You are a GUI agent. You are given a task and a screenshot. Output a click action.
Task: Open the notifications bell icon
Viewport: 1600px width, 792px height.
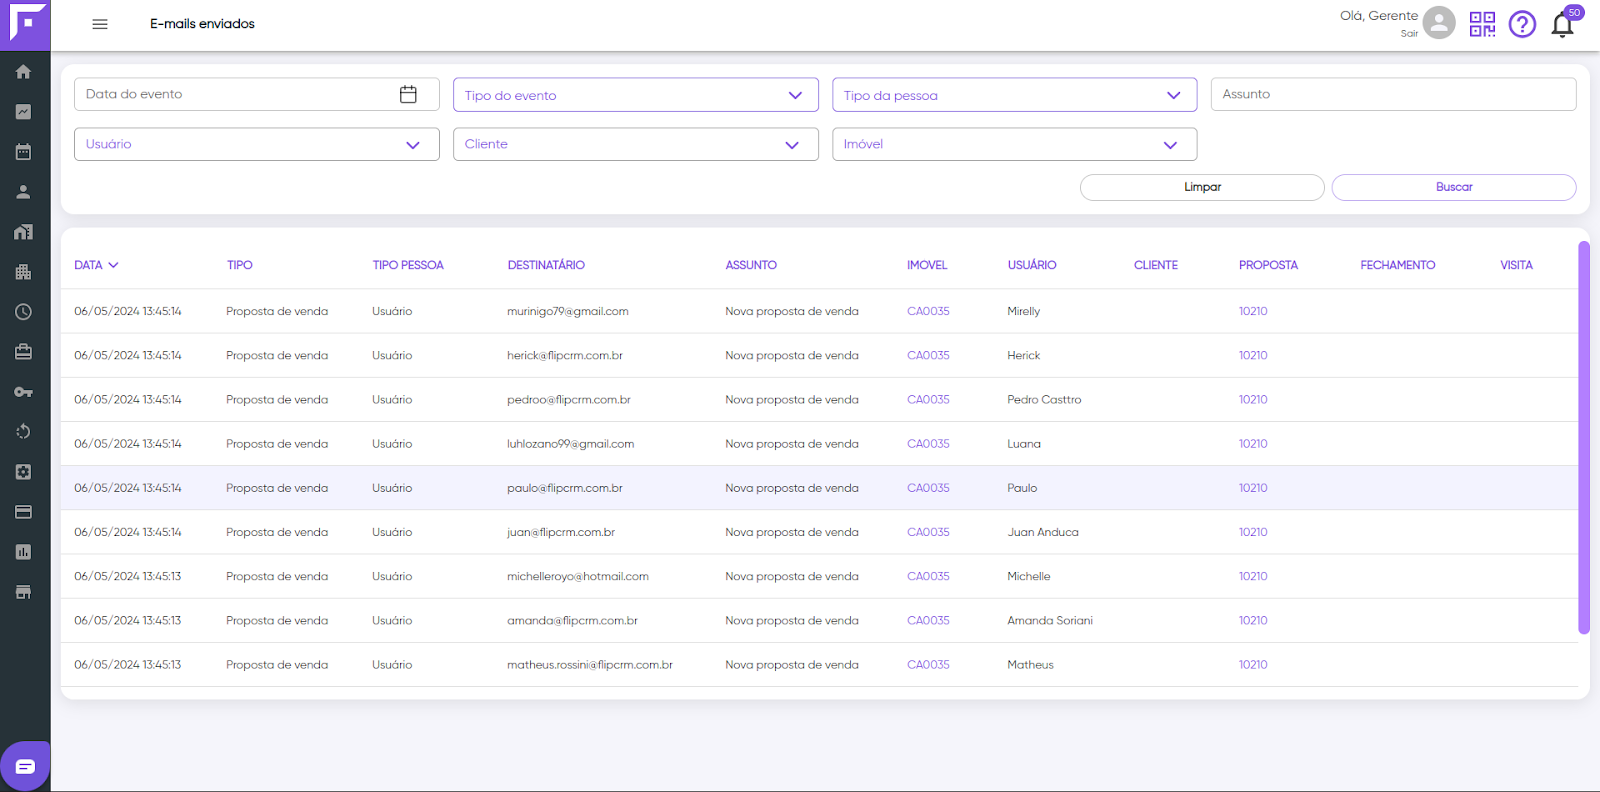[1562, 24]
